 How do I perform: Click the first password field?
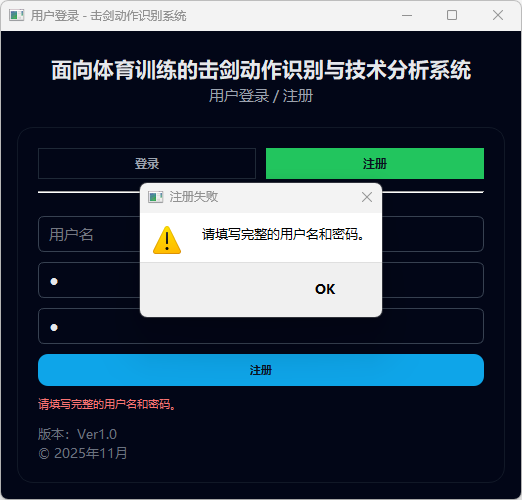261,280
